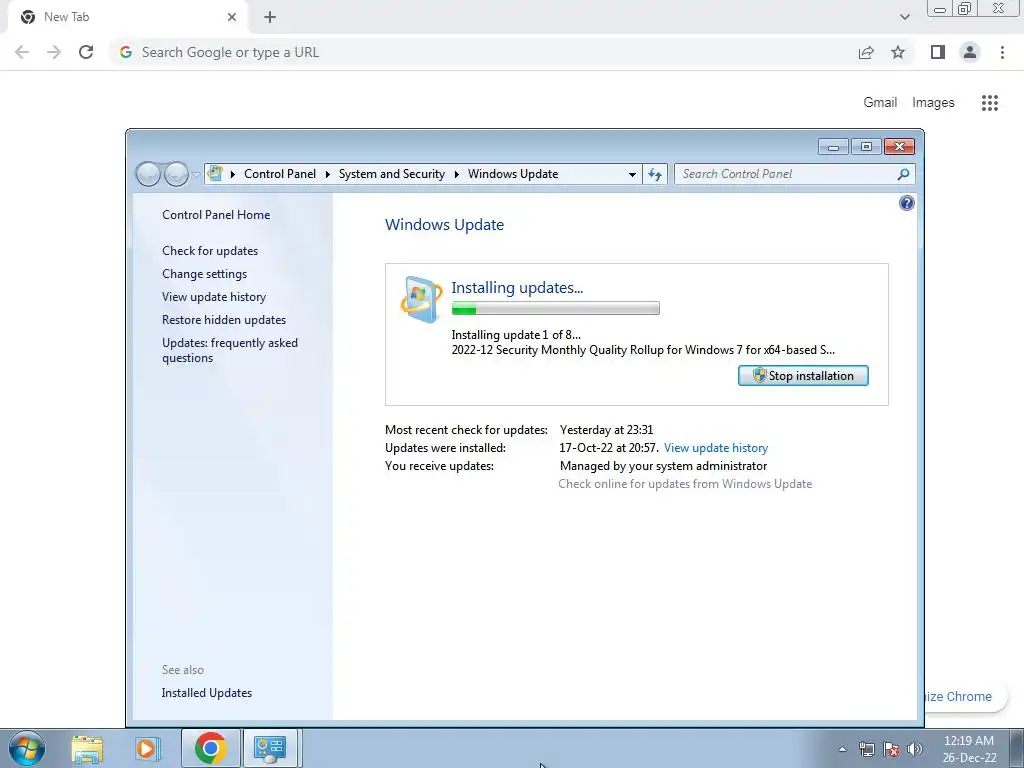This screenshot has height=768, width=1024.
Task: Open Updates: frequently asked questions
Action: click(230, 350)
